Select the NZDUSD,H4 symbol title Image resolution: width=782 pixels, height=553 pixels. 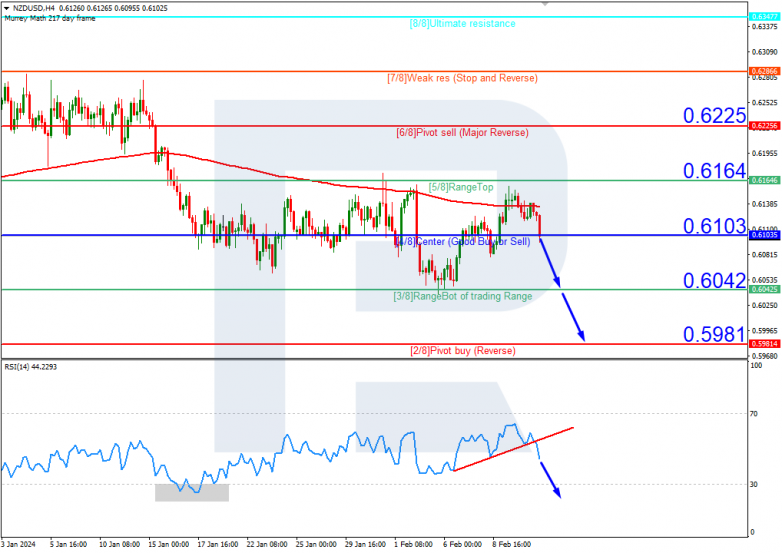34,8
